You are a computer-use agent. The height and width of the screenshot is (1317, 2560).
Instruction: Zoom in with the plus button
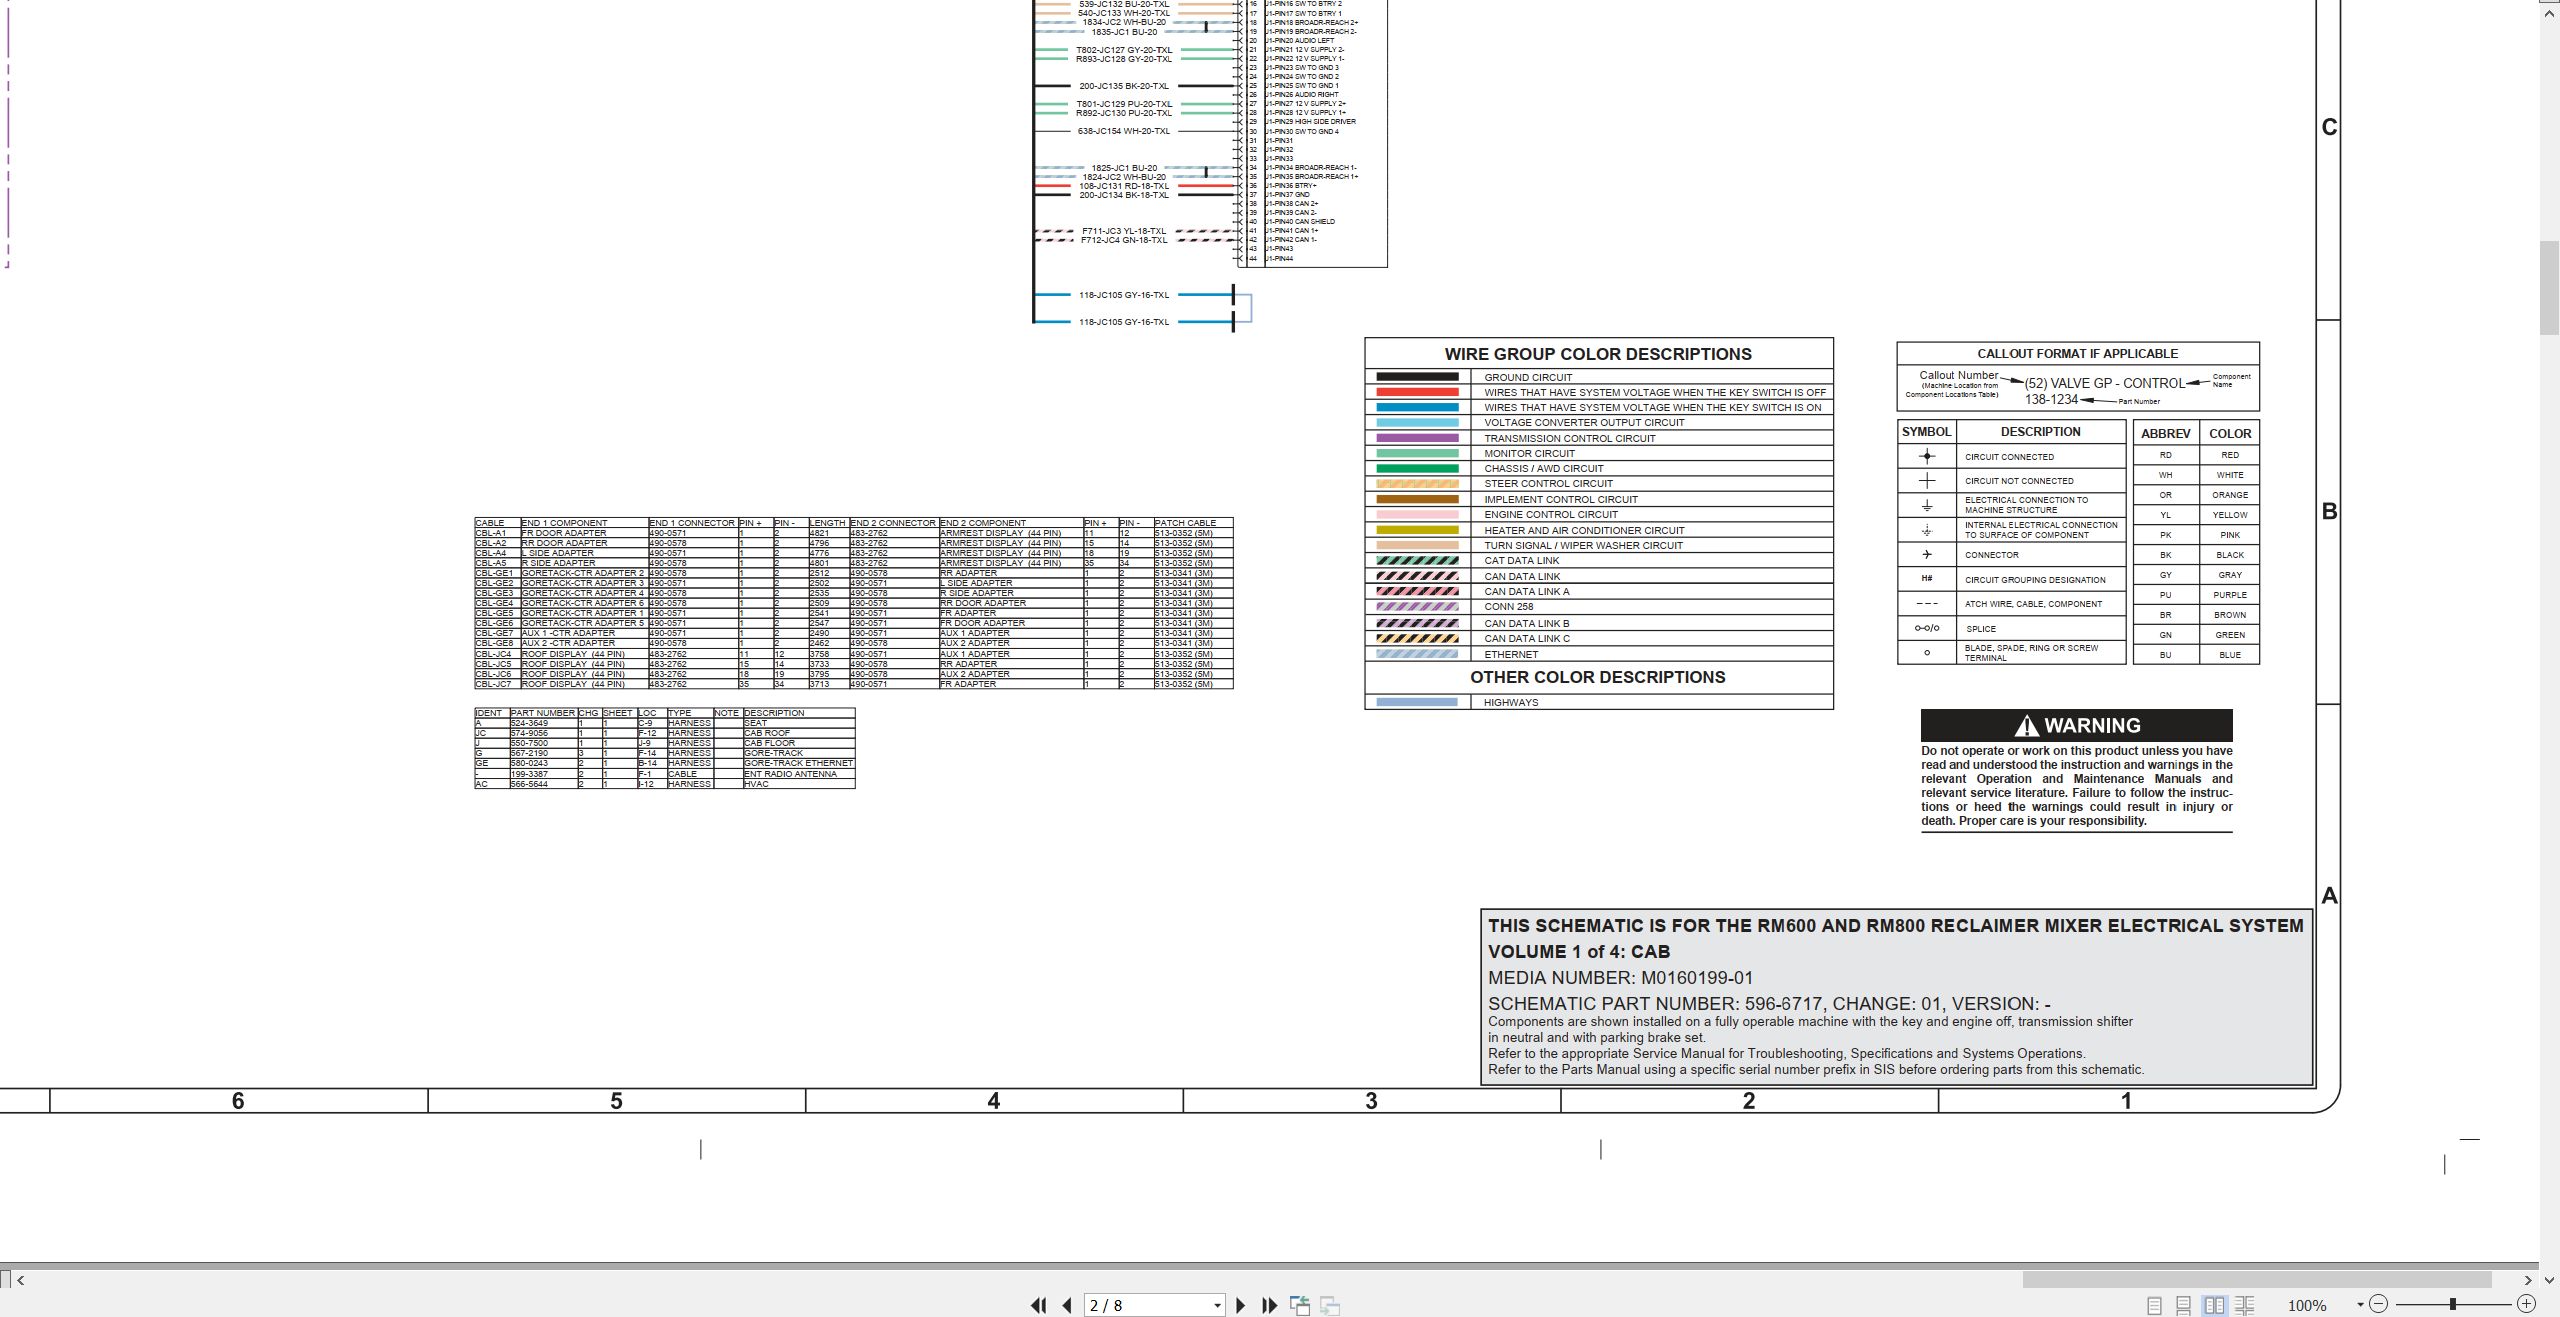point(2526,1304)
